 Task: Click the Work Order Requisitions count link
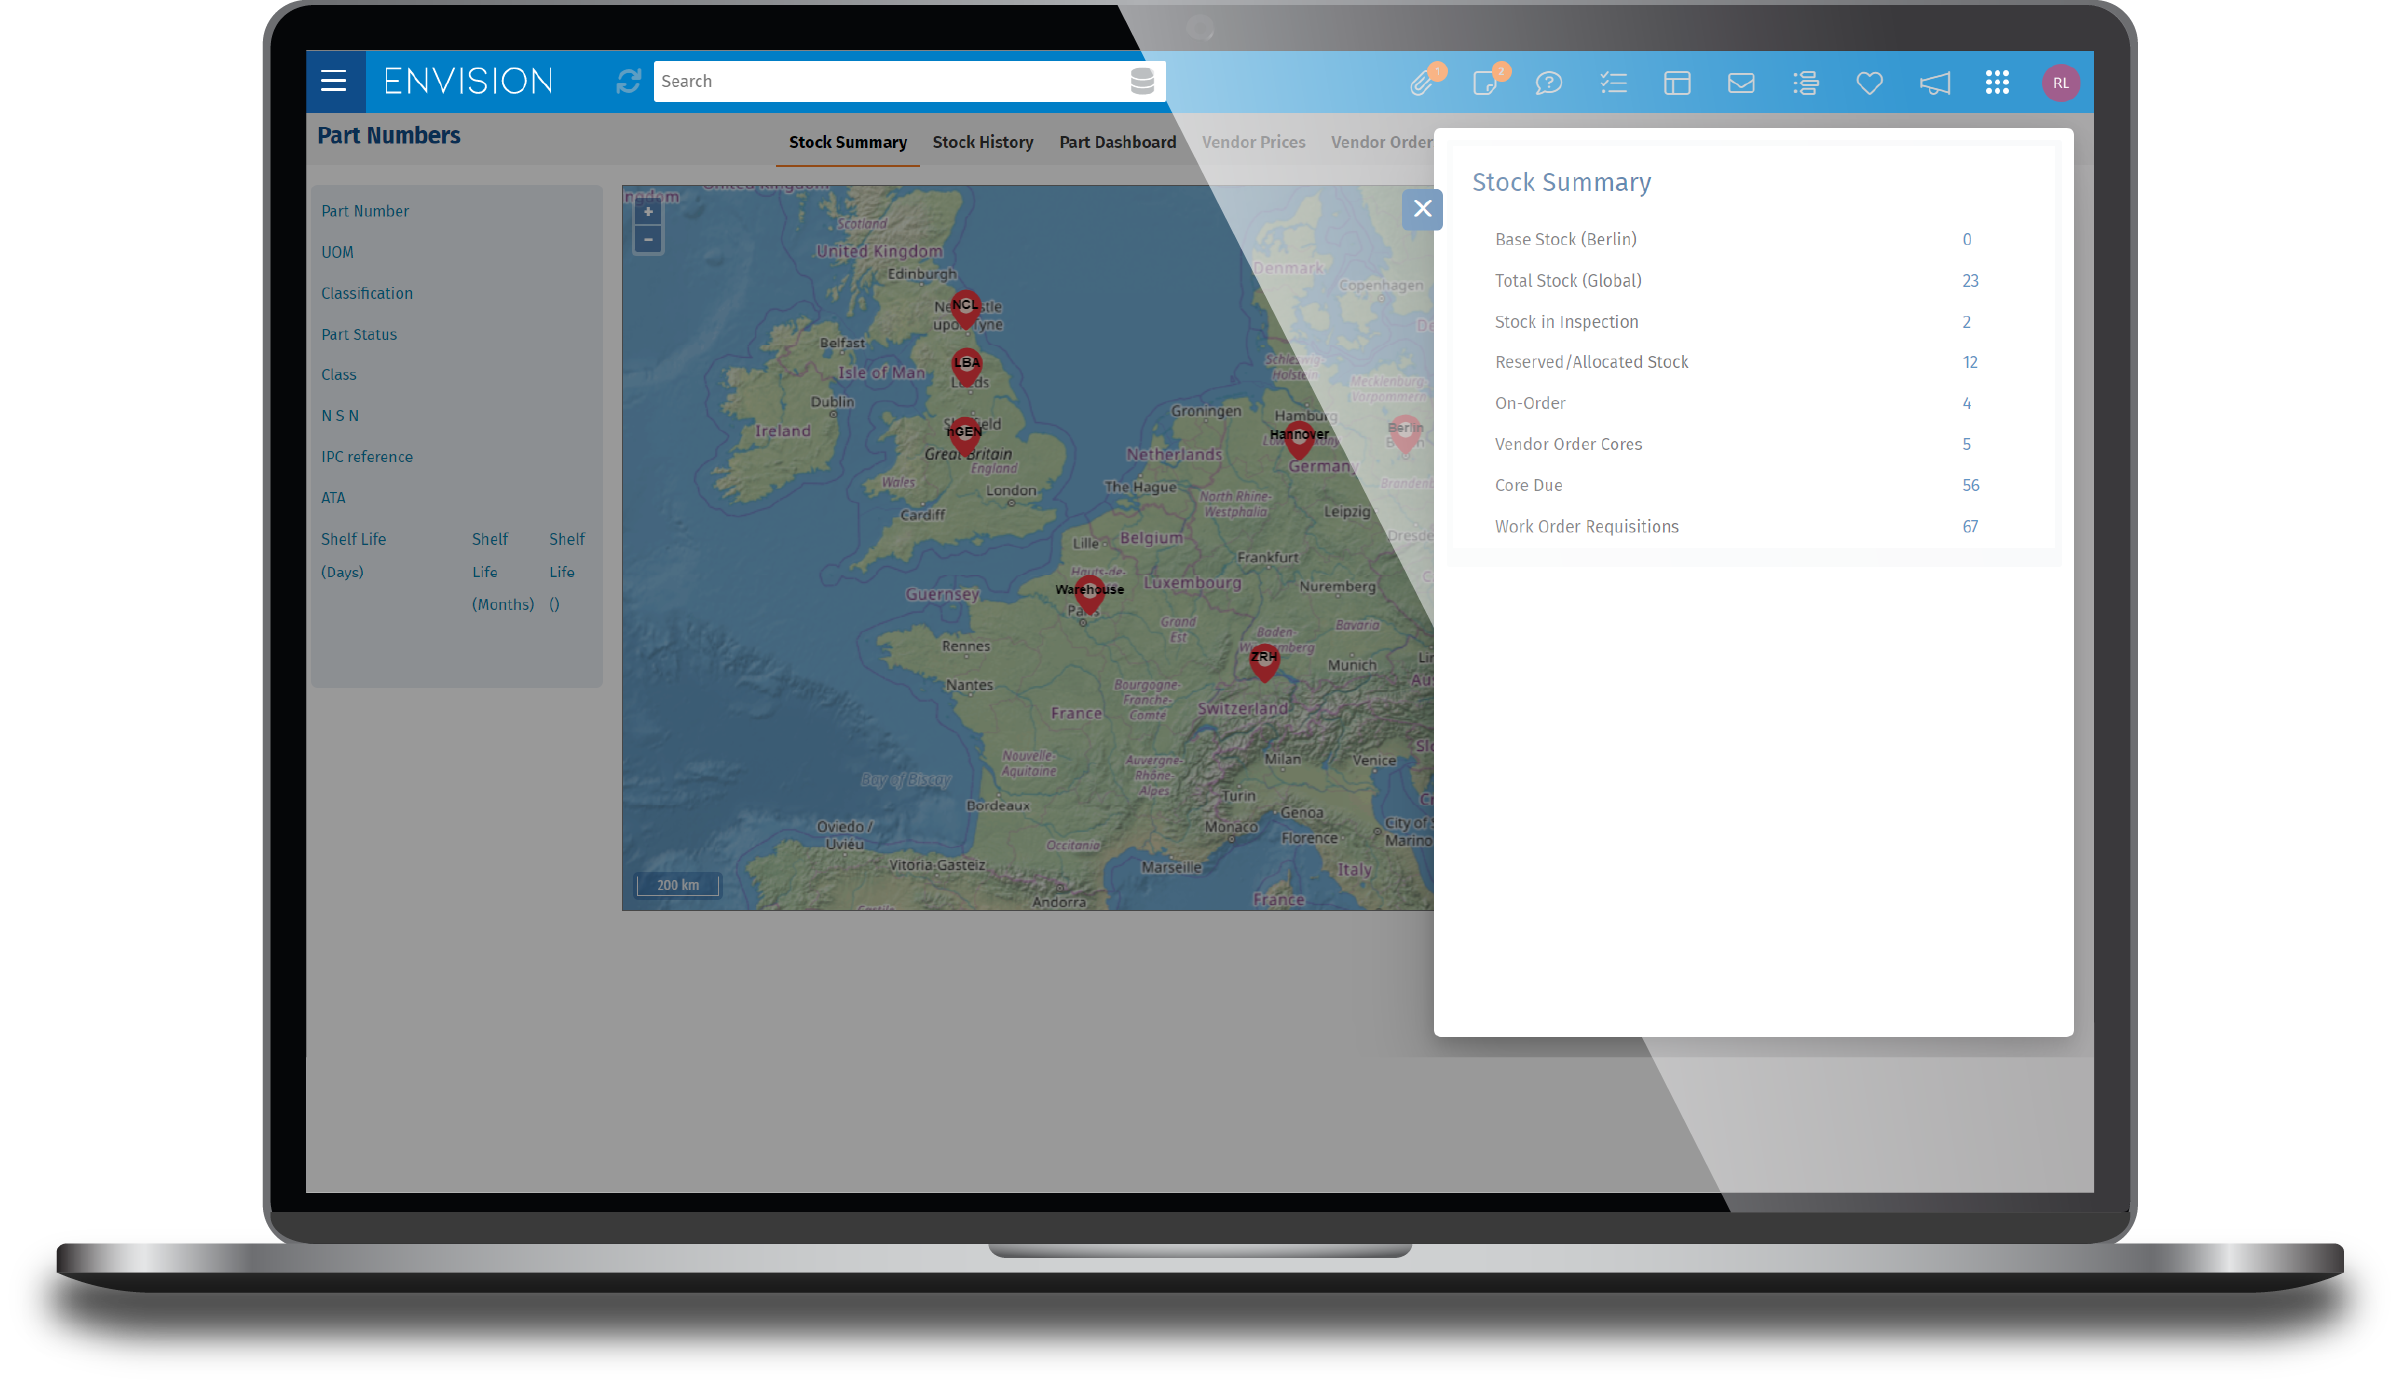click(1969, 525)
